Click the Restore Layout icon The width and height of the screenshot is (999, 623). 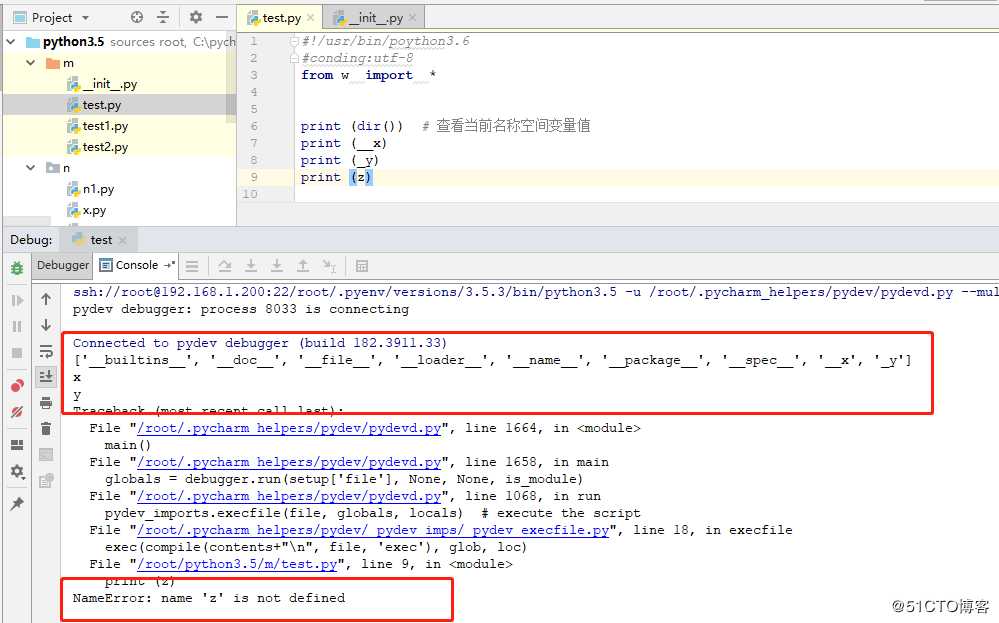(17, 445)
